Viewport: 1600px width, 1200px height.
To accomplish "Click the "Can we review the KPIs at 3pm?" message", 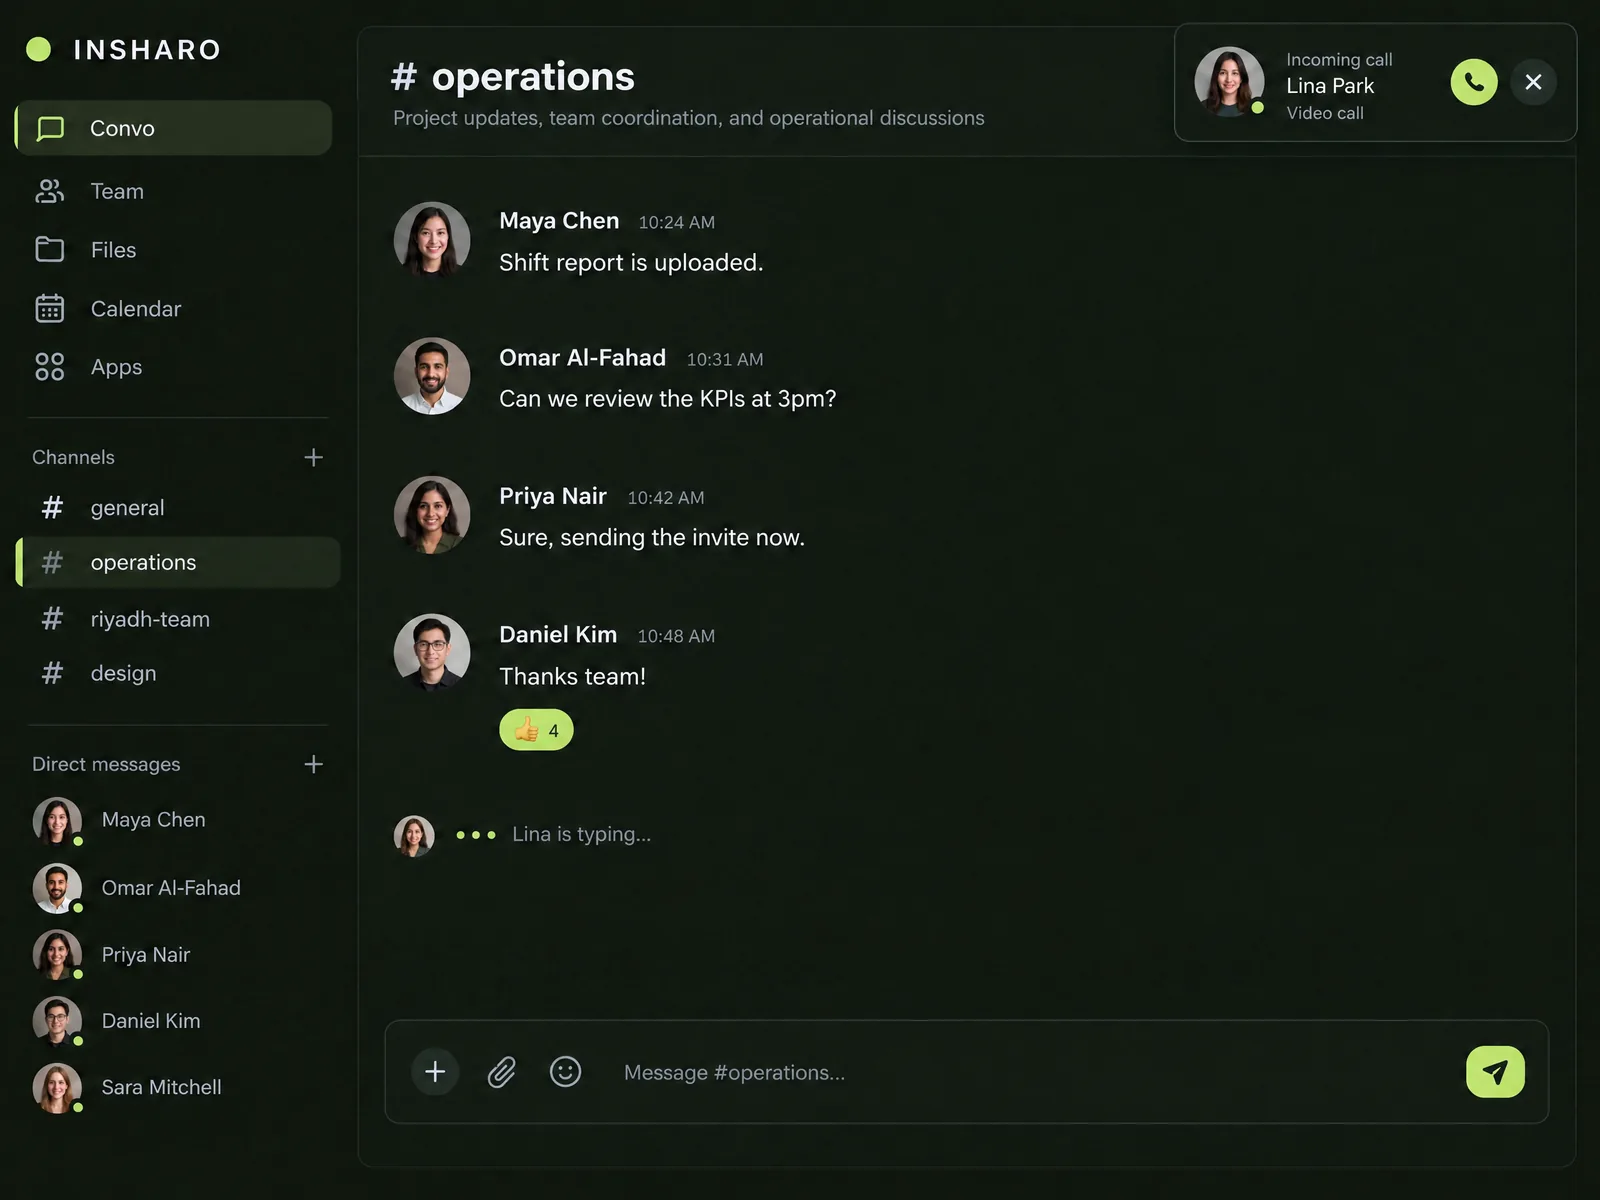I will pos(668,399).
